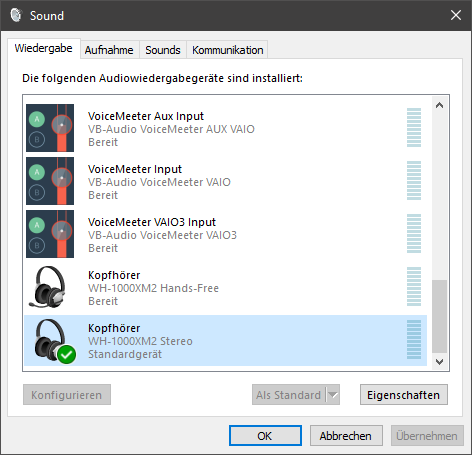Select the 'VoiceMeeter Aux Input' device name

tap(146, 116)
